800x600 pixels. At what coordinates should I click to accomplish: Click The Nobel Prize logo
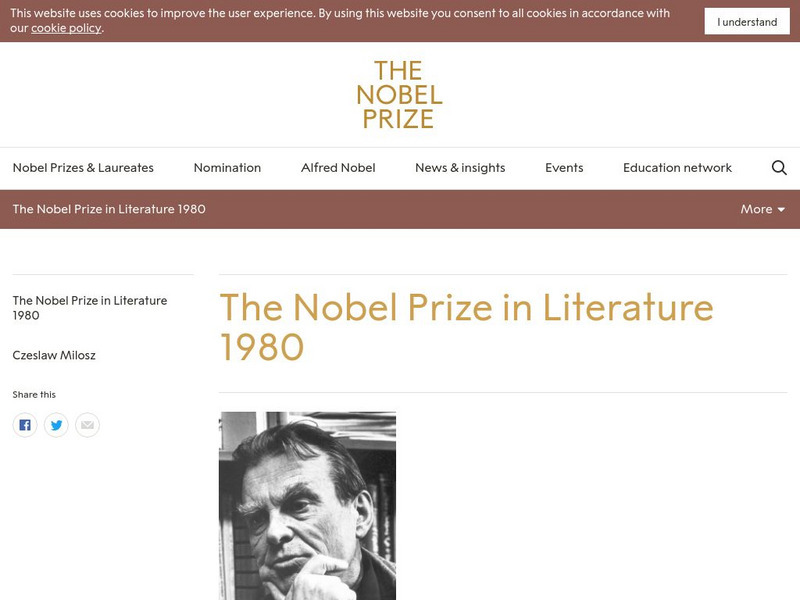click(x=399, y=95)
